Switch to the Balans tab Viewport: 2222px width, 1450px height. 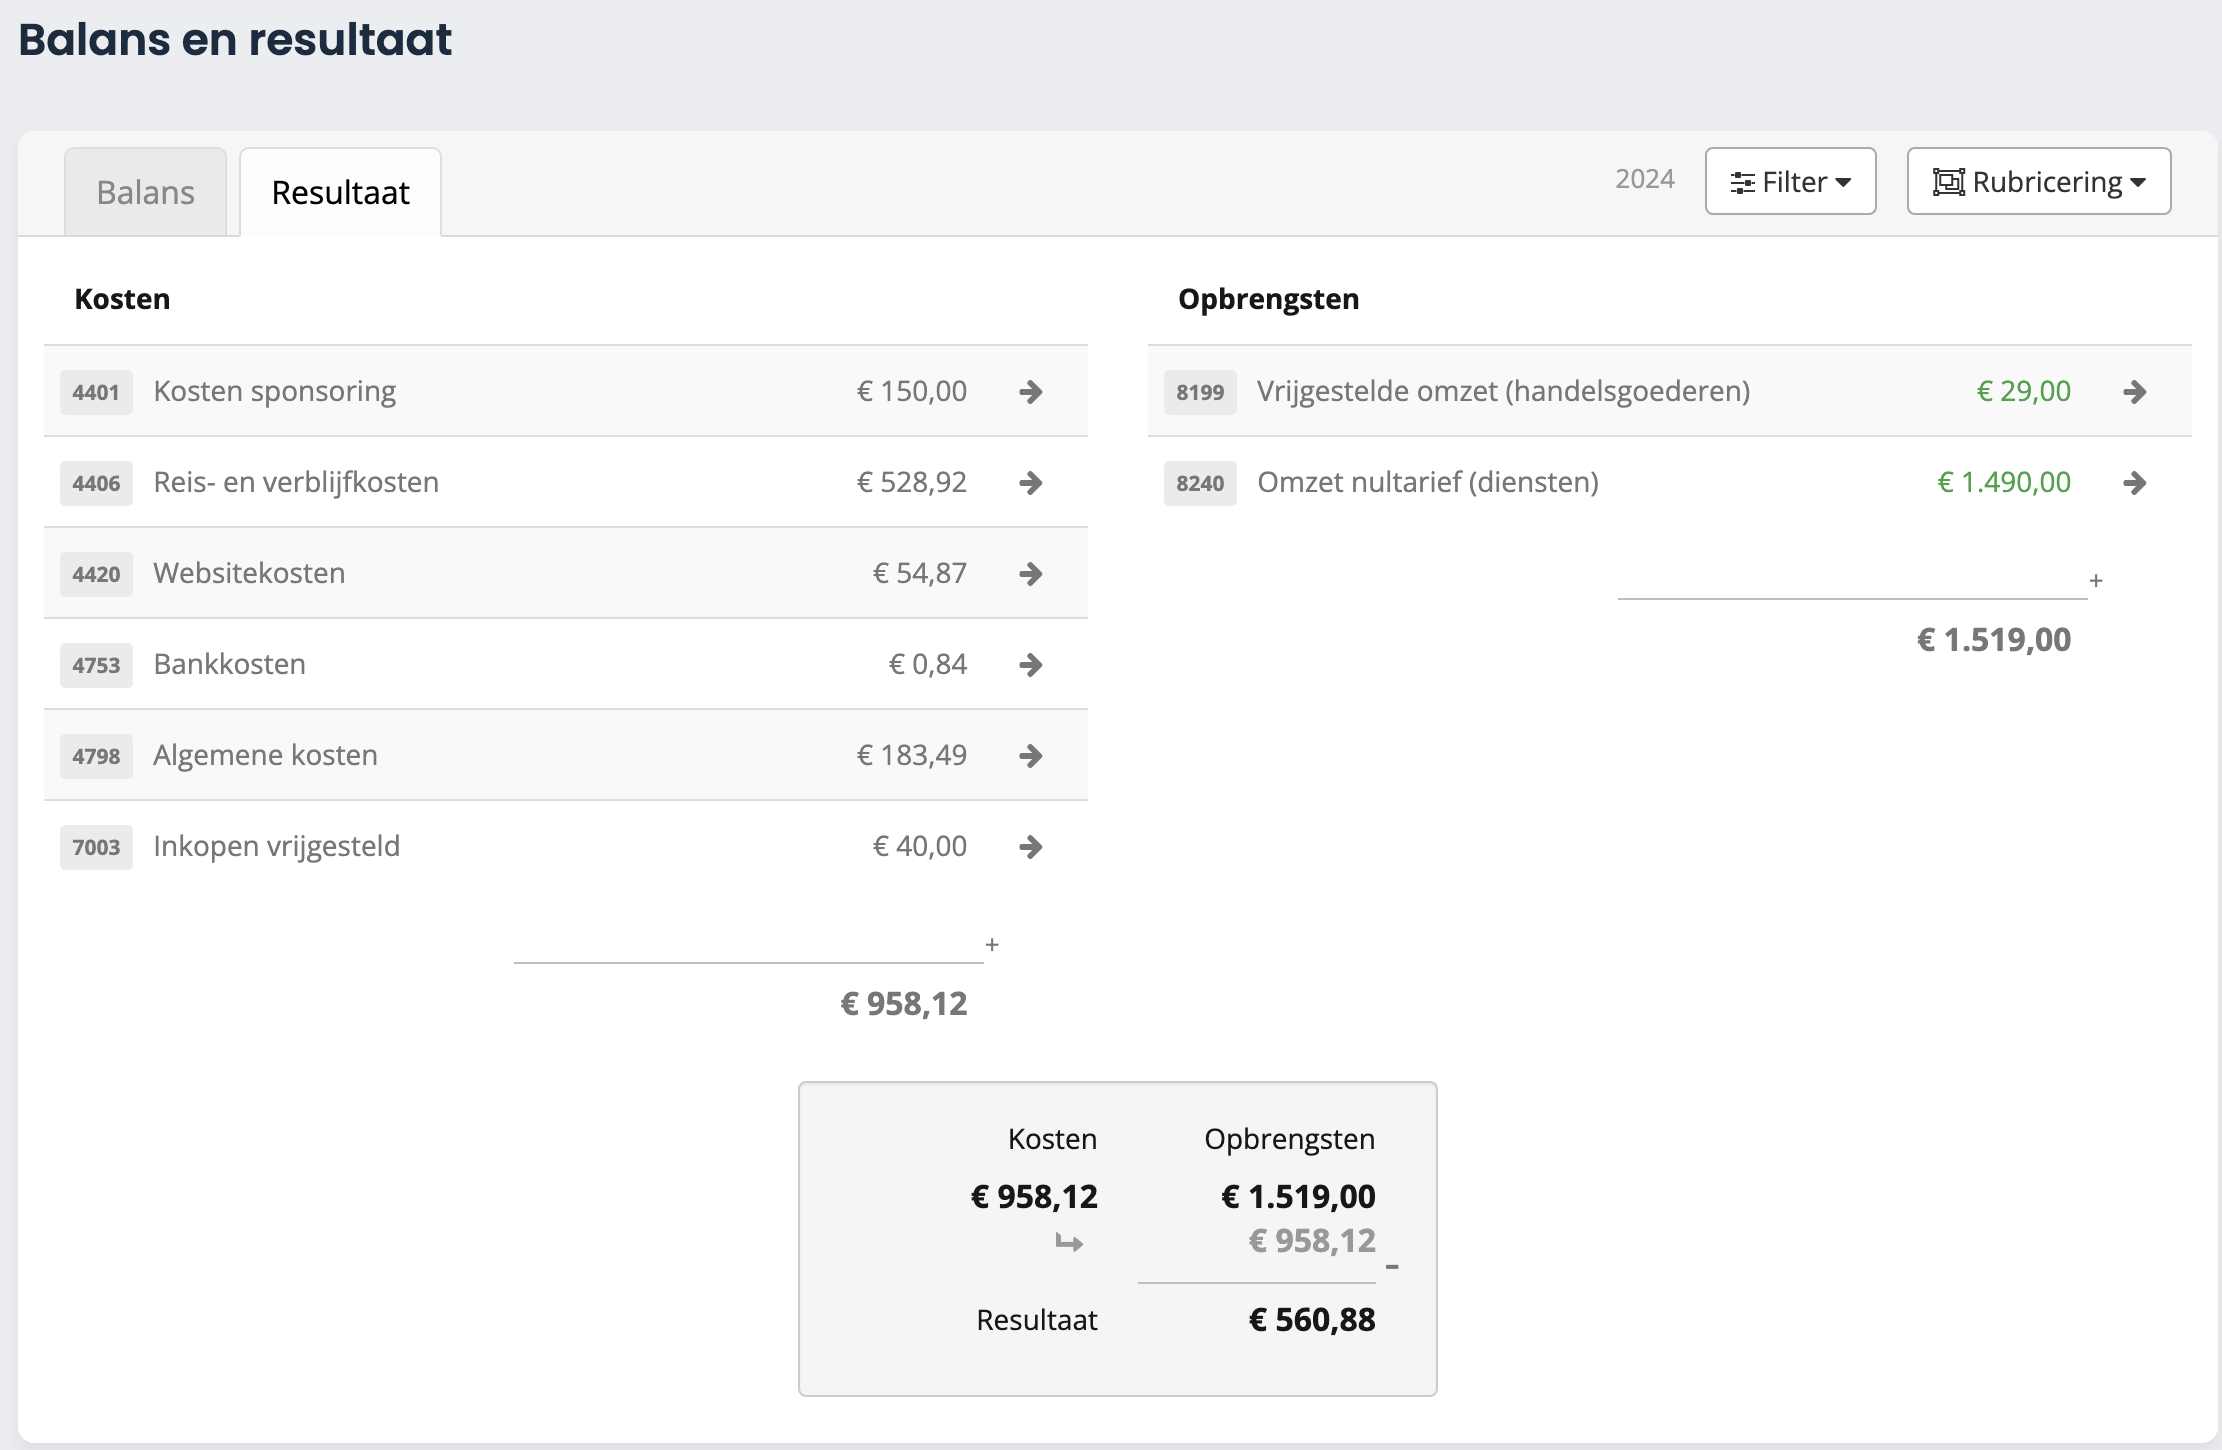tap(145, 192)
